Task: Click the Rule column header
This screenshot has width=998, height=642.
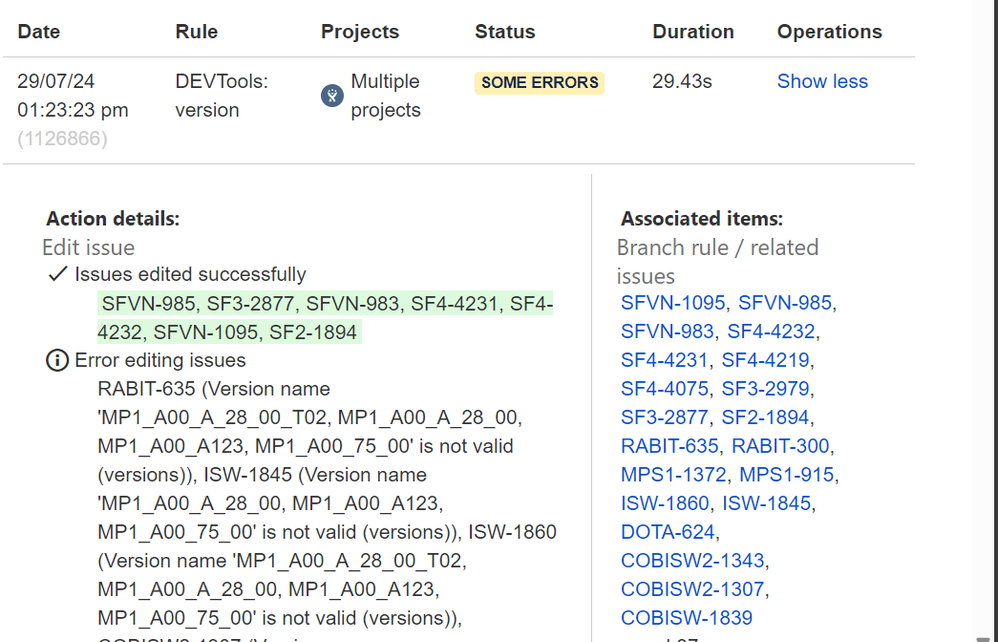Action: [x=197, y=32]
